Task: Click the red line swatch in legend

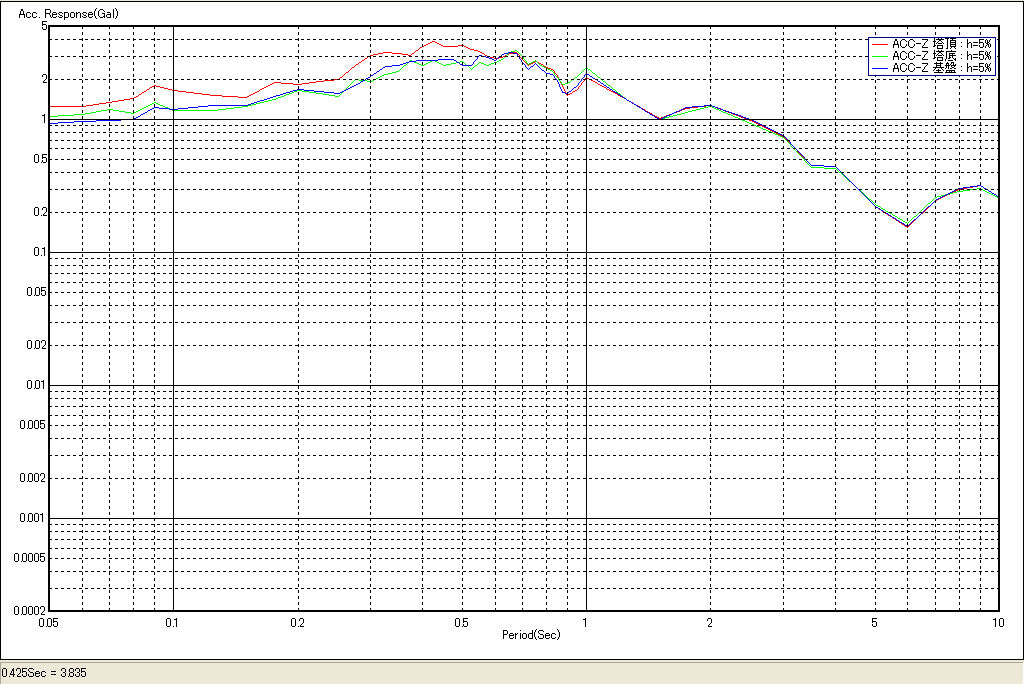Action: 879,44
